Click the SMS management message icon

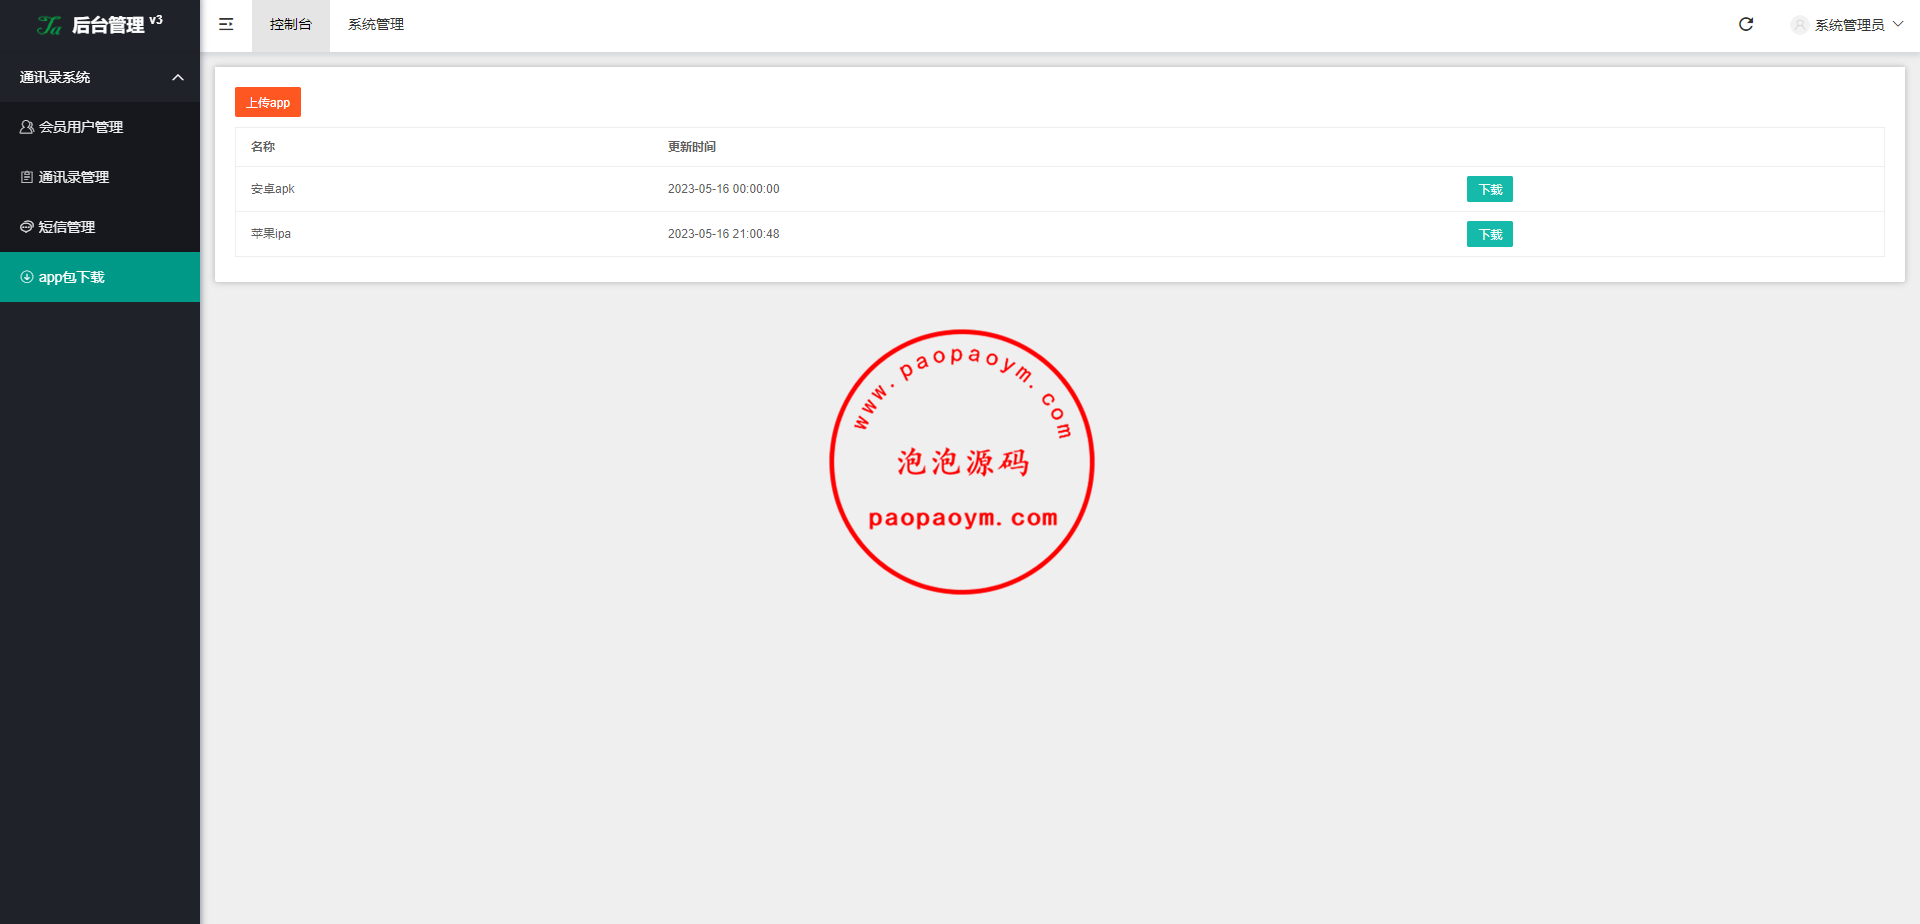[27, 227]
